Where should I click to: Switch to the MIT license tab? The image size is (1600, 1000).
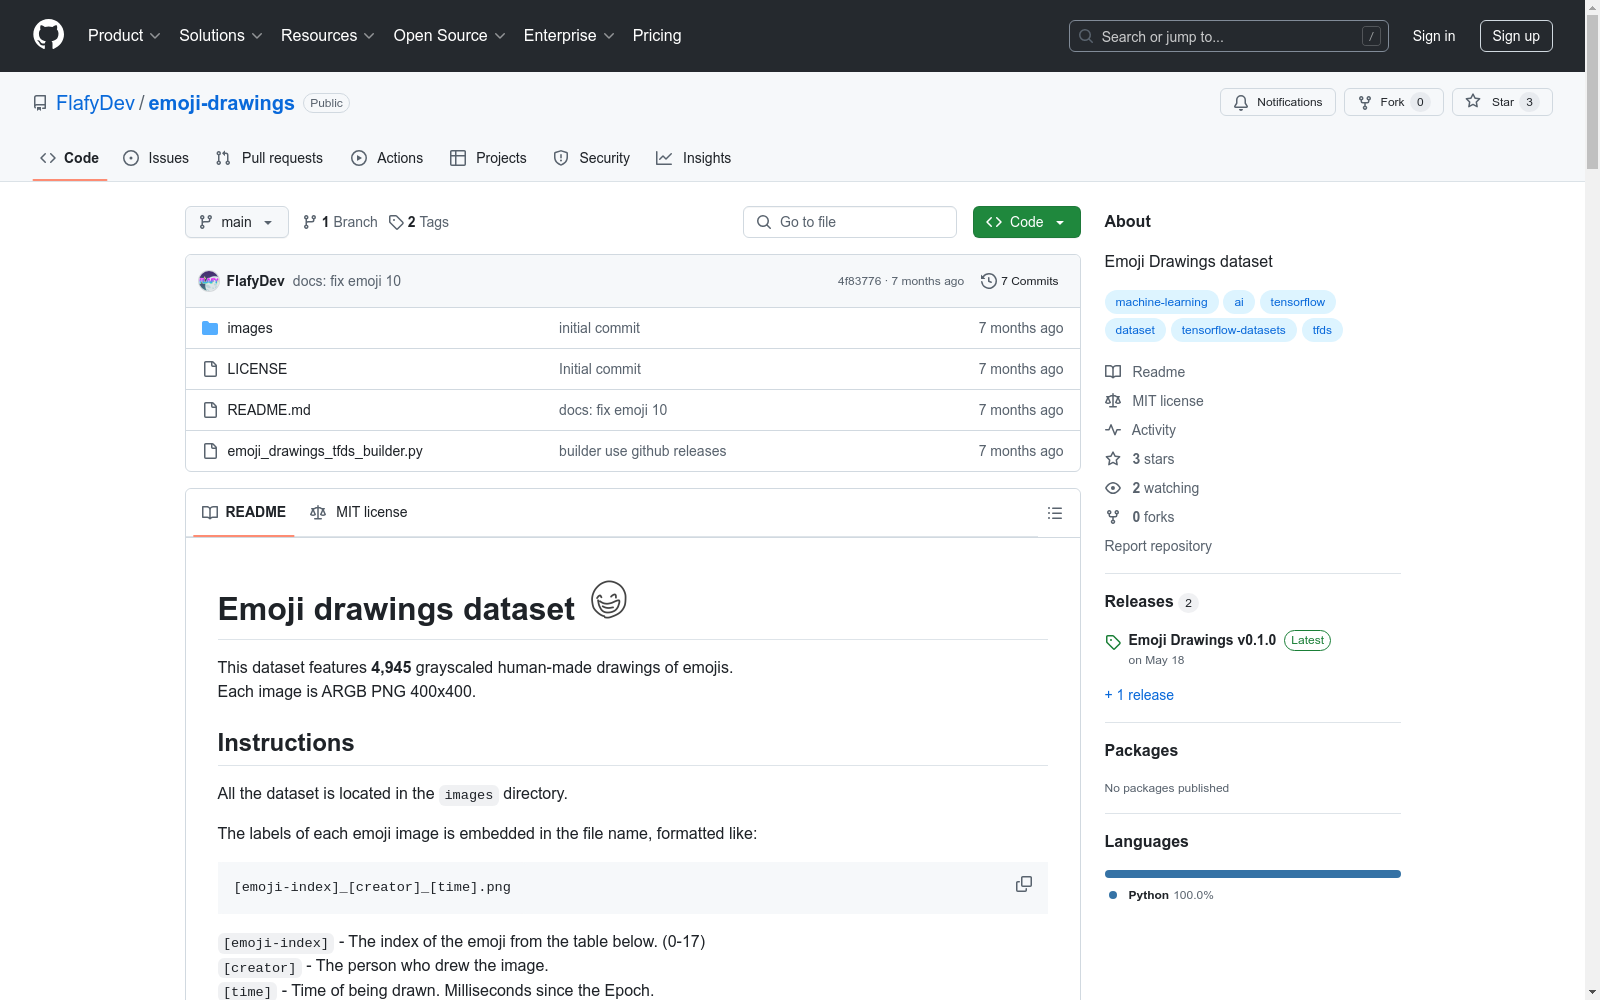coord(359,512)
